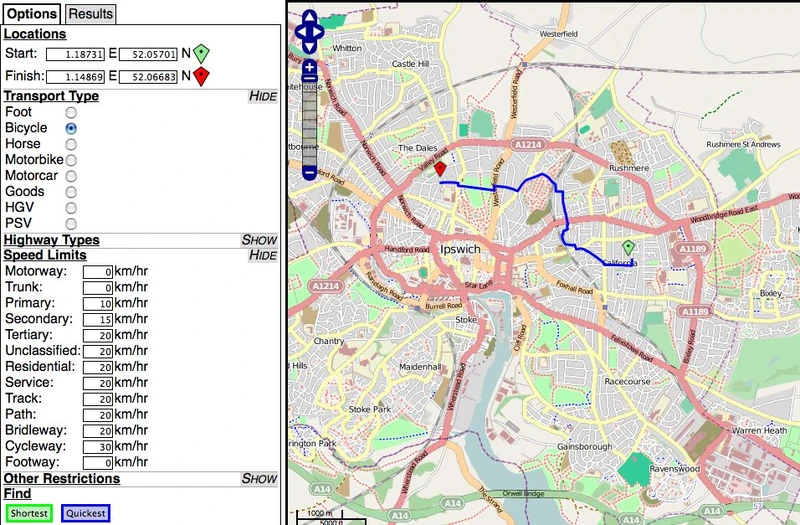Edit the Cycleway speed limit field
Screen dimensions: 800x525
[x=98, y=447]
